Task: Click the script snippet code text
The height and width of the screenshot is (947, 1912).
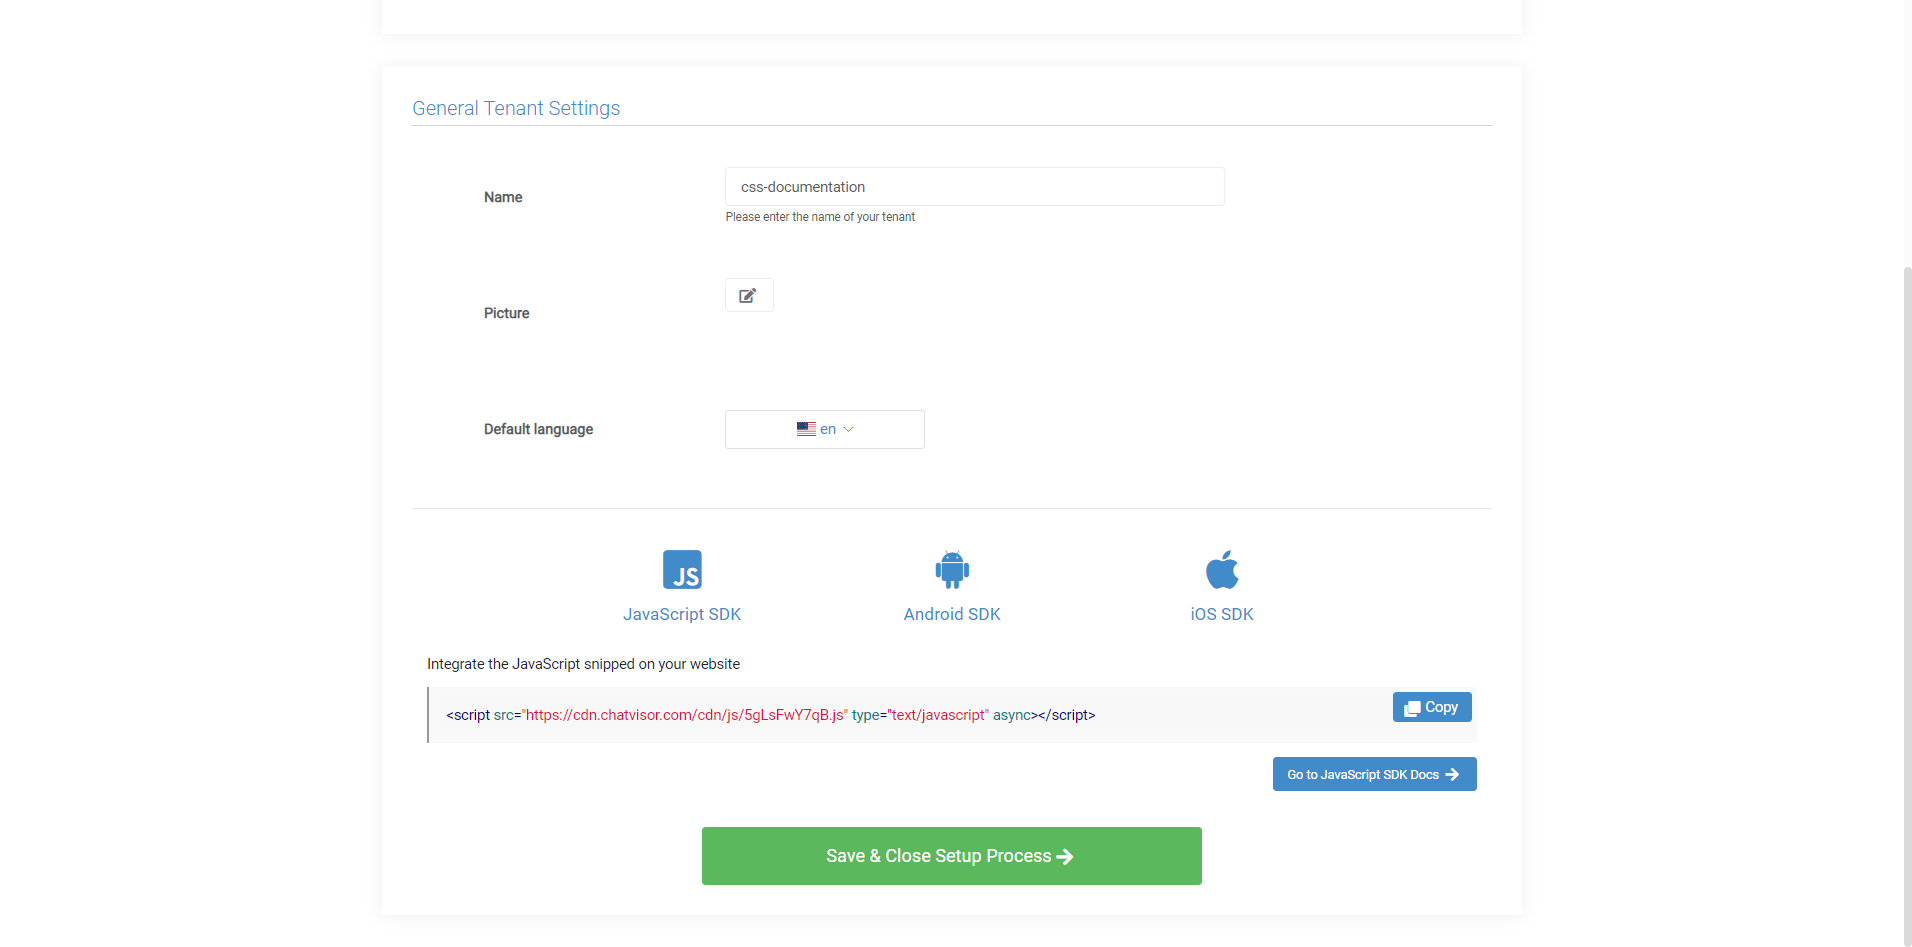Action: (771, 715)
